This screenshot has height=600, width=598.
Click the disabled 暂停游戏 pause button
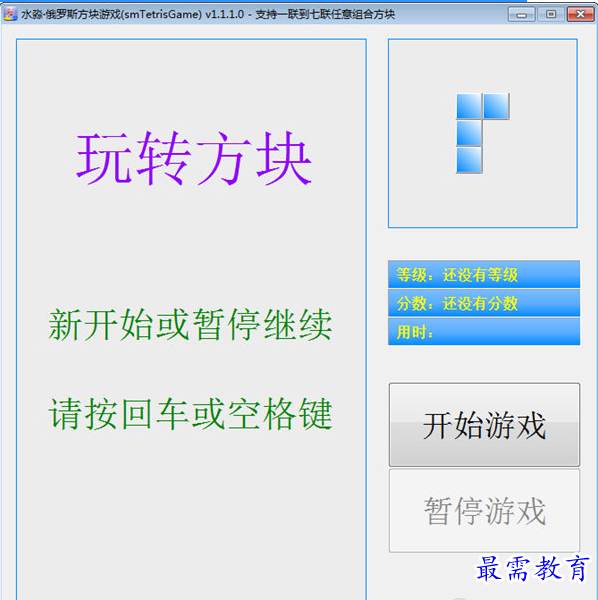click(x=484, y=510)
